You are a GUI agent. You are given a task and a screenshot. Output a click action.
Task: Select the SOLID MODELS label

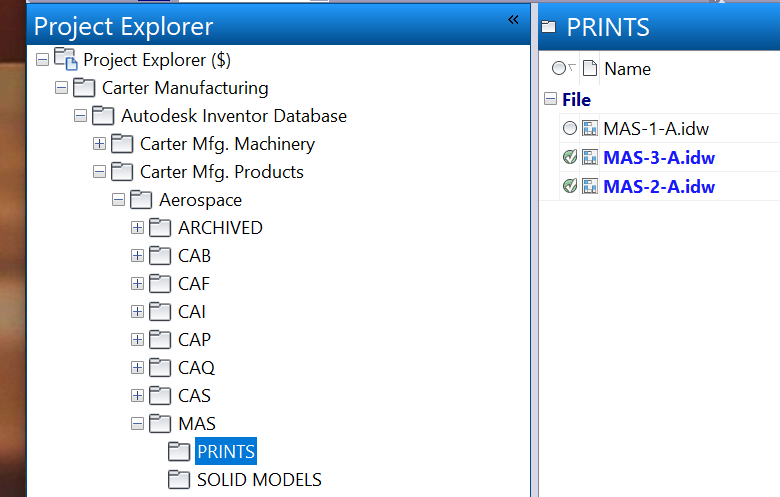259,480
